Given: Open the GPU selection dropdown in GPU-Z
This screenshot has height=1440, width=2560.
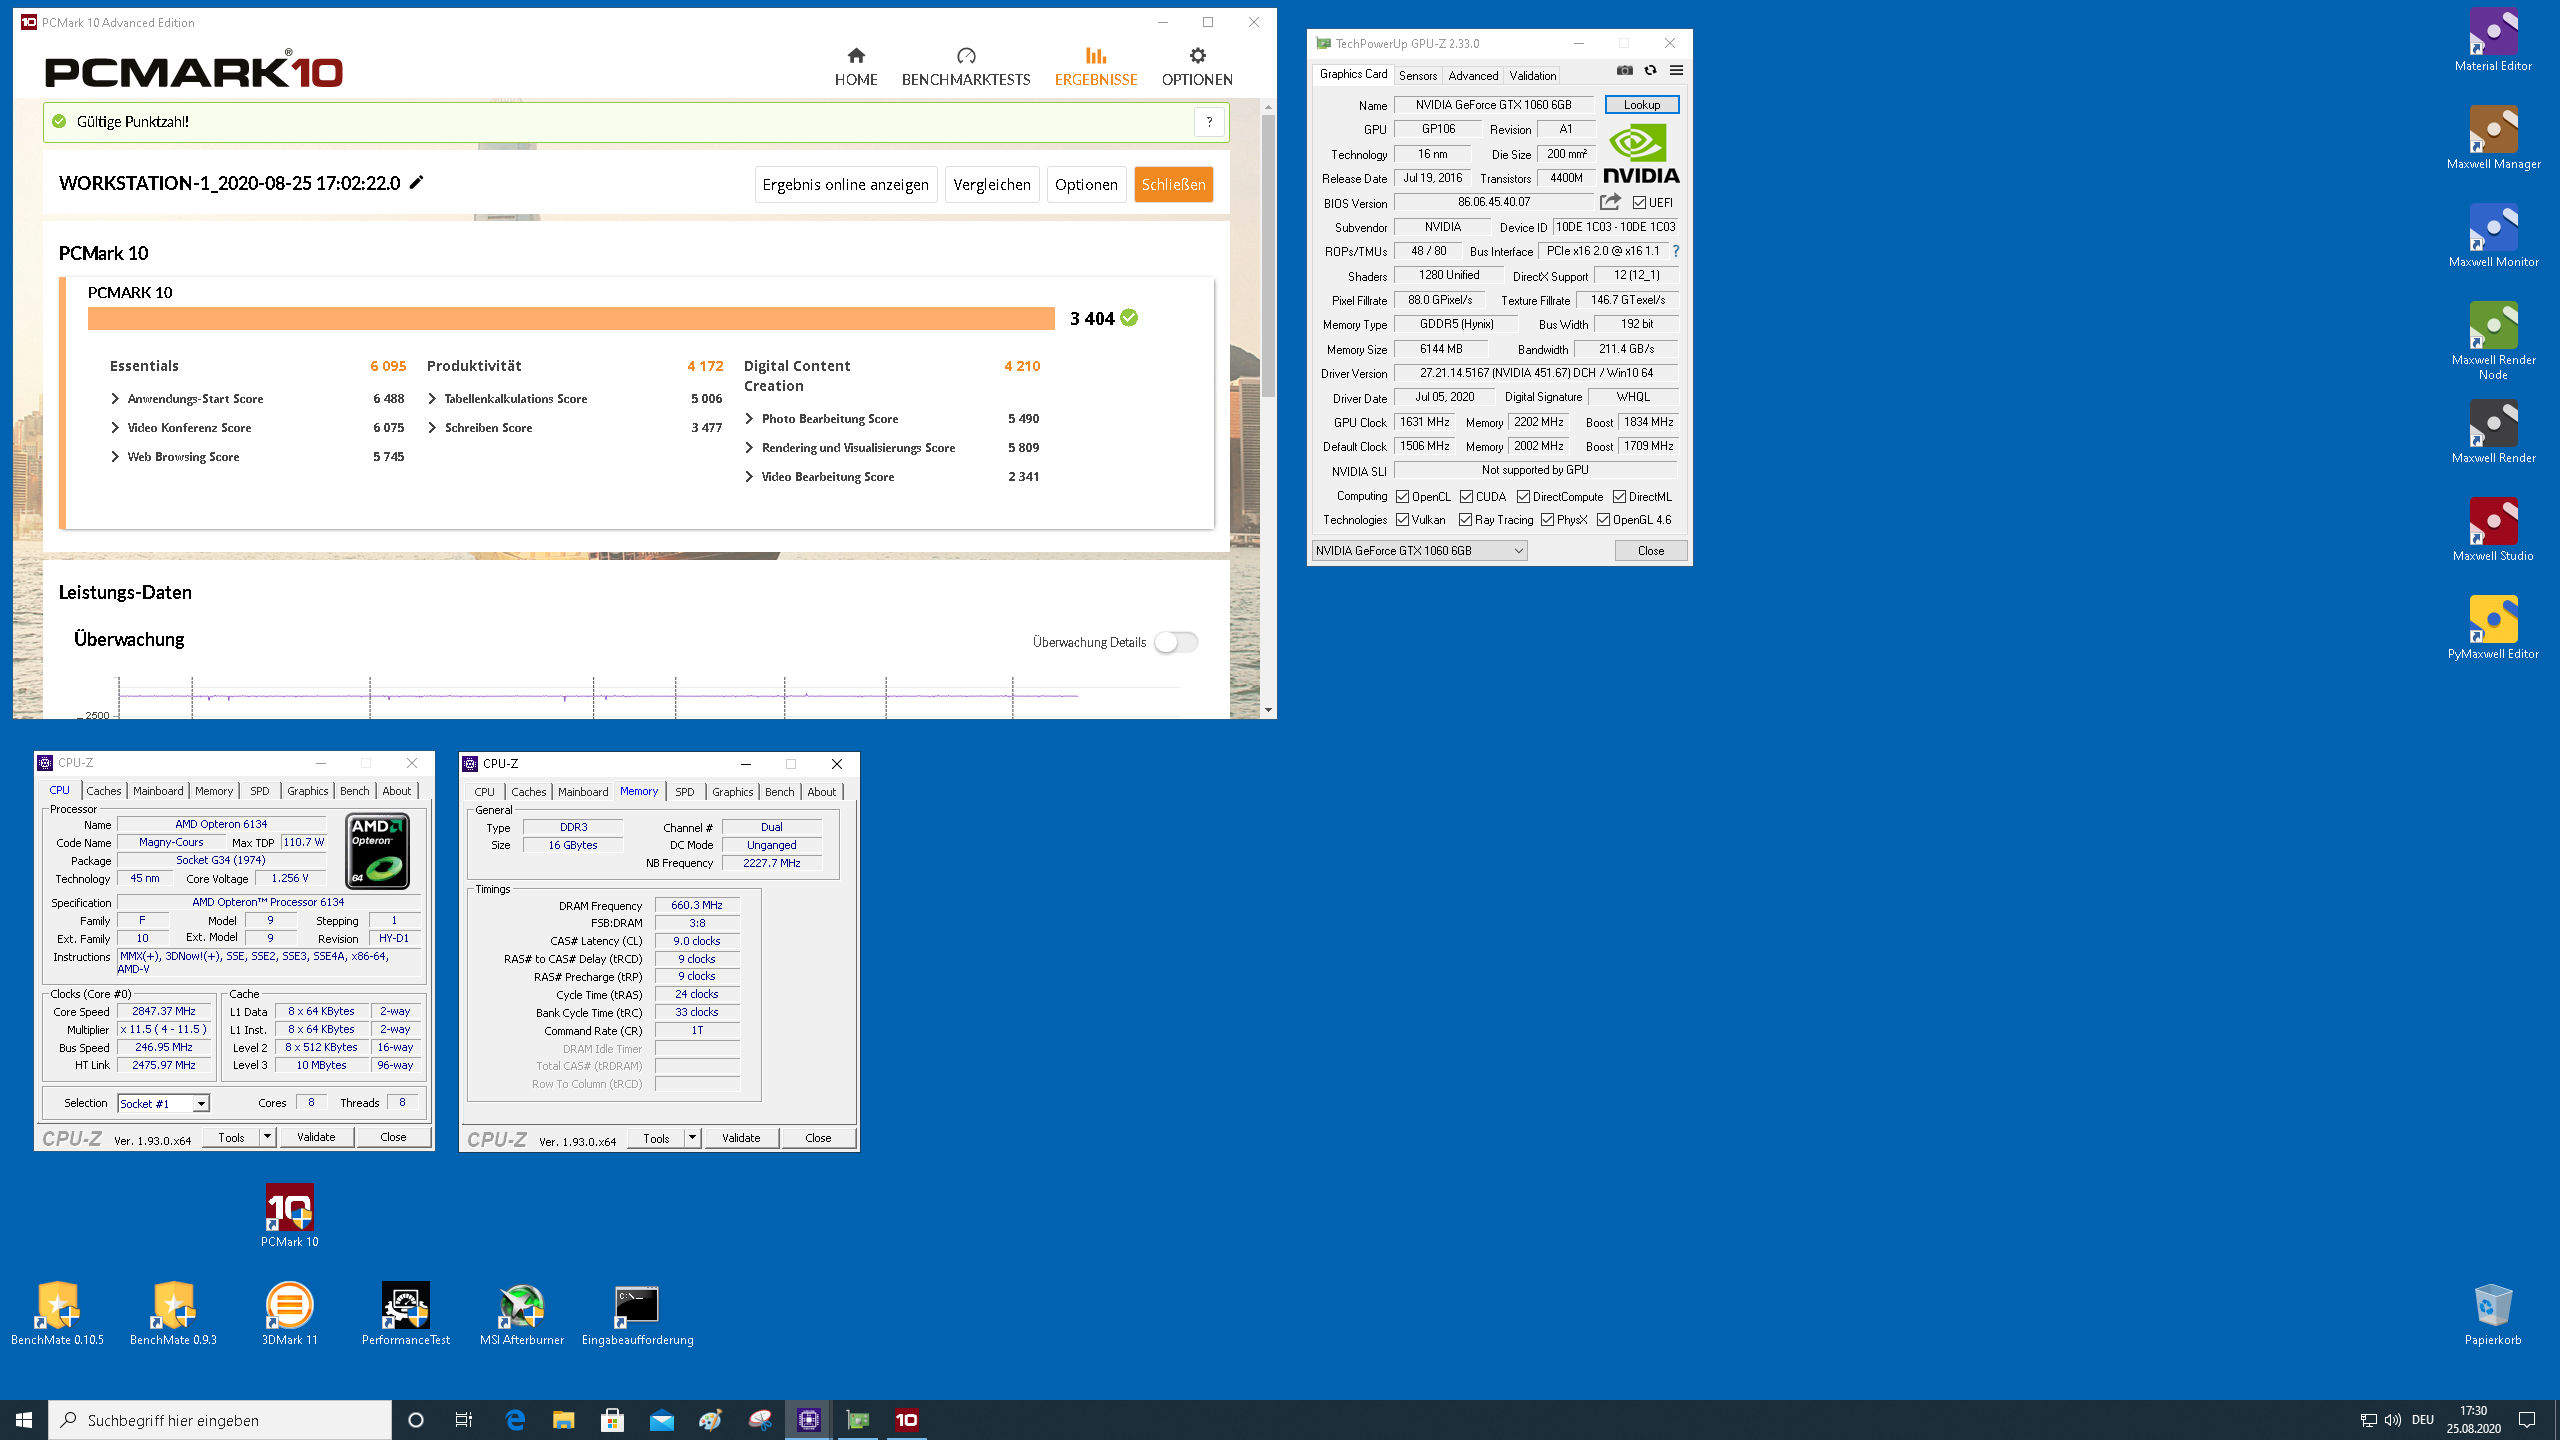Looking at the screenshot, I should click(1419, 551).
